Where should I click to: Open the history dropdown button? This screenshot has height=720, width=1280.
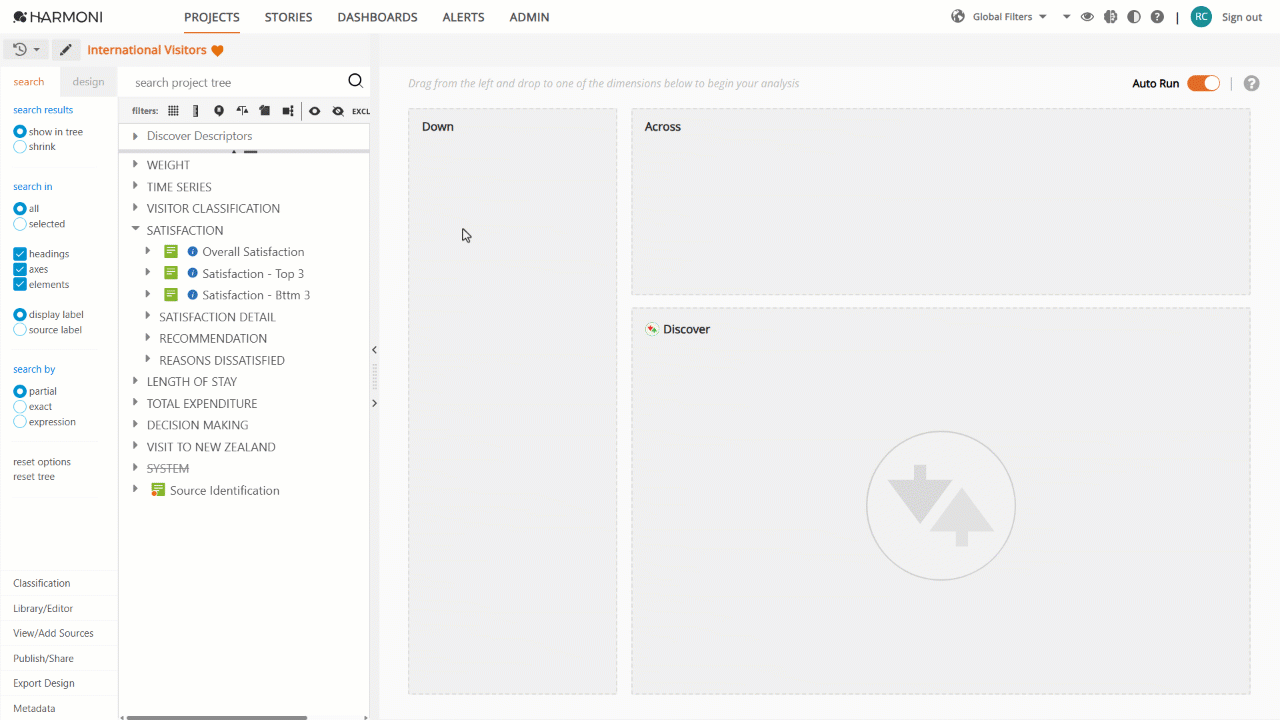click(x=27, y=50)
